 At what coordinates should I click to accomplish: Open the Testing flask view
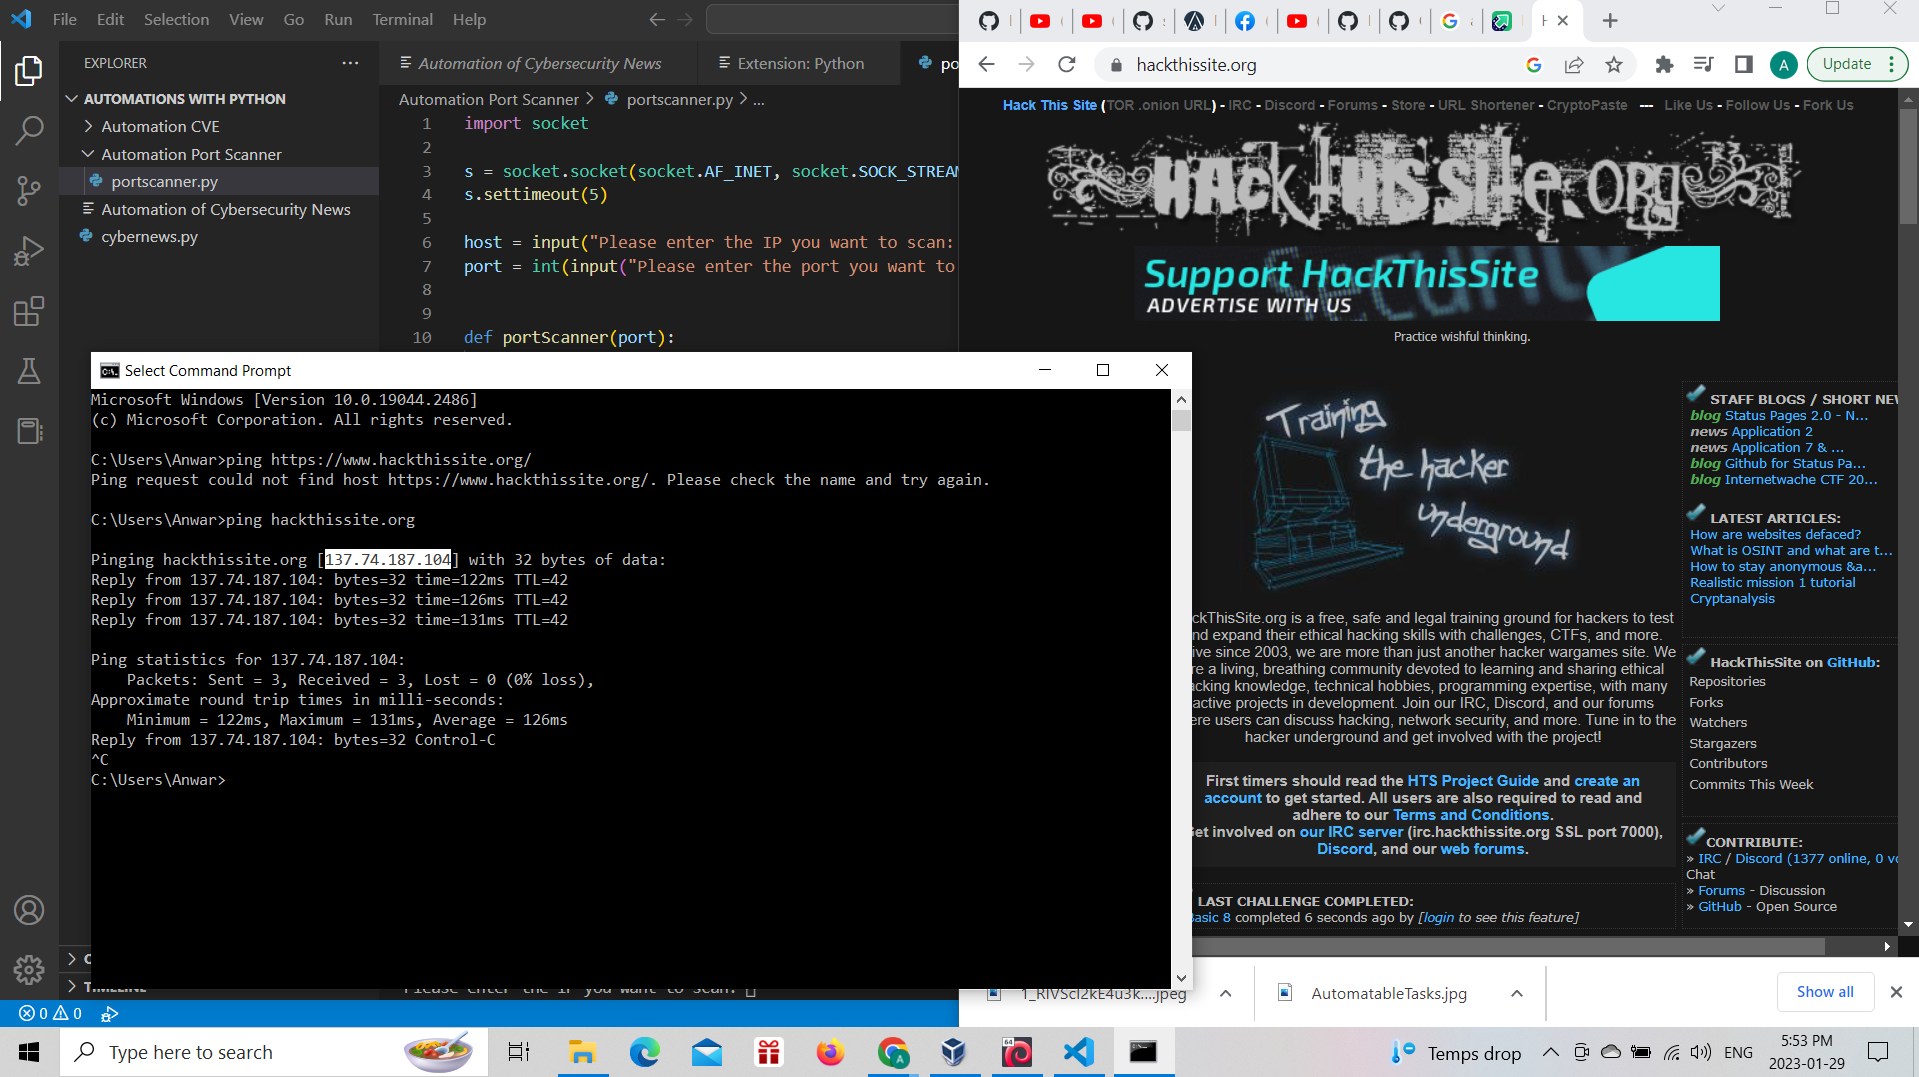(x=29, y=371)
